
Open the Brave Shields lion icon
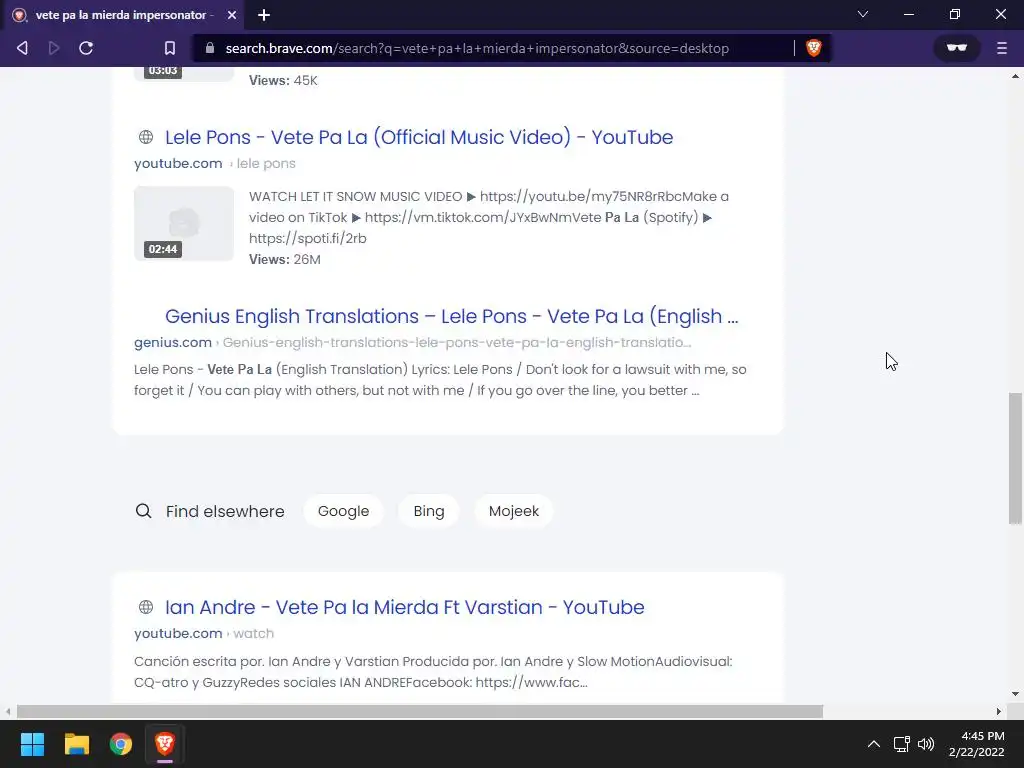pyautogui.click(x=814, y=48)
